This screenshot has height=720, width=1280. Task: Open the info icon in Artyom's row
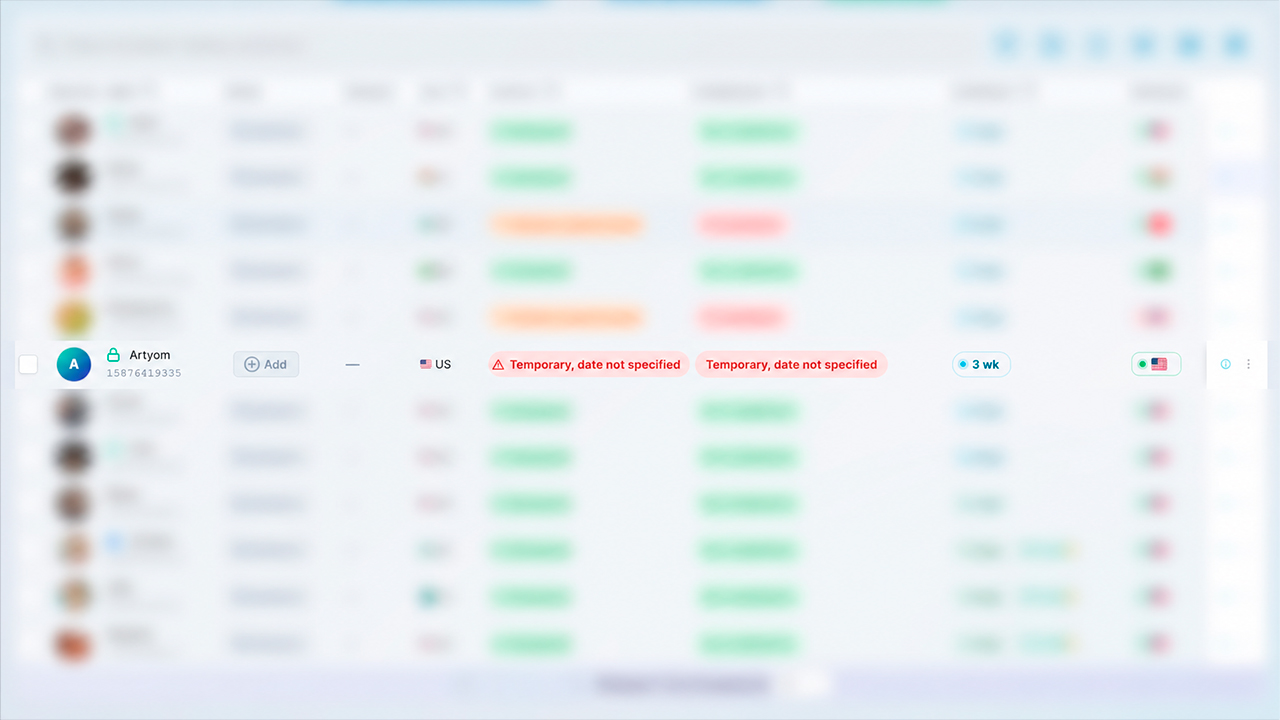coord(1226,365)
